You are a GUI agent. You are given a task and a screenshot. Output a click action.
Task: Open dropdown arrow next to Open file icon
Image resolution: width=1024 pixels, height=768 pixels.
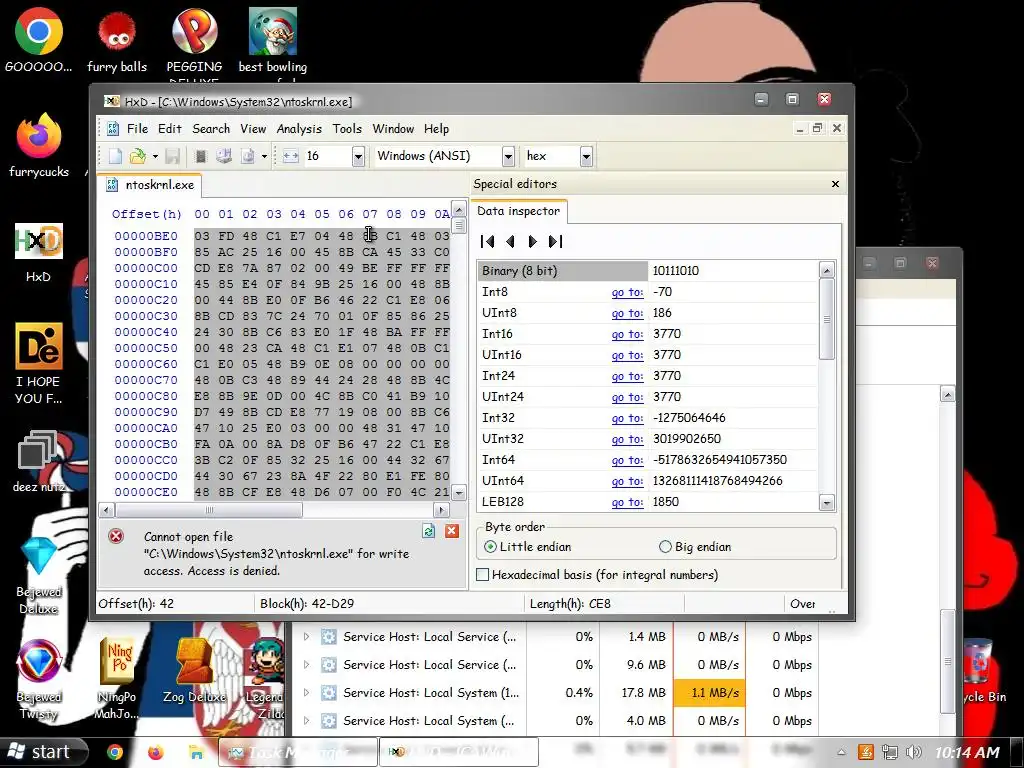155,156
